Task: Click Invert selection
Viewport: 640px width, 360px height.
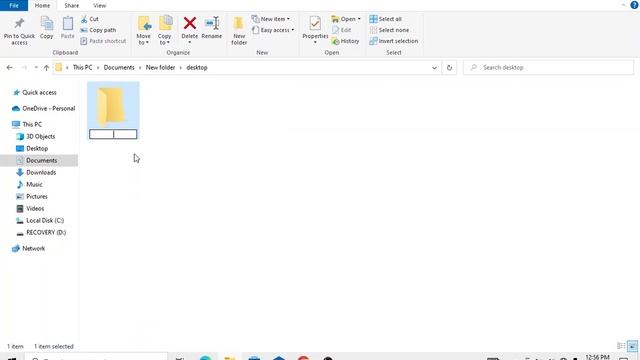Action: point(394,41)
